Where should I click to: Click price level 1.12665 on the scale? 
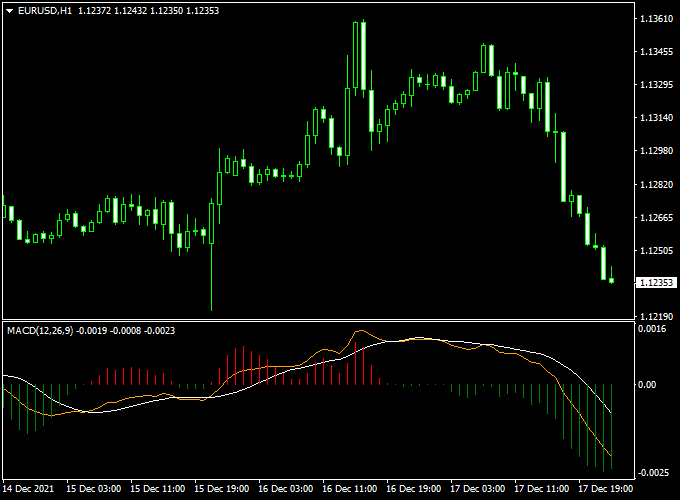click(657, 217)
